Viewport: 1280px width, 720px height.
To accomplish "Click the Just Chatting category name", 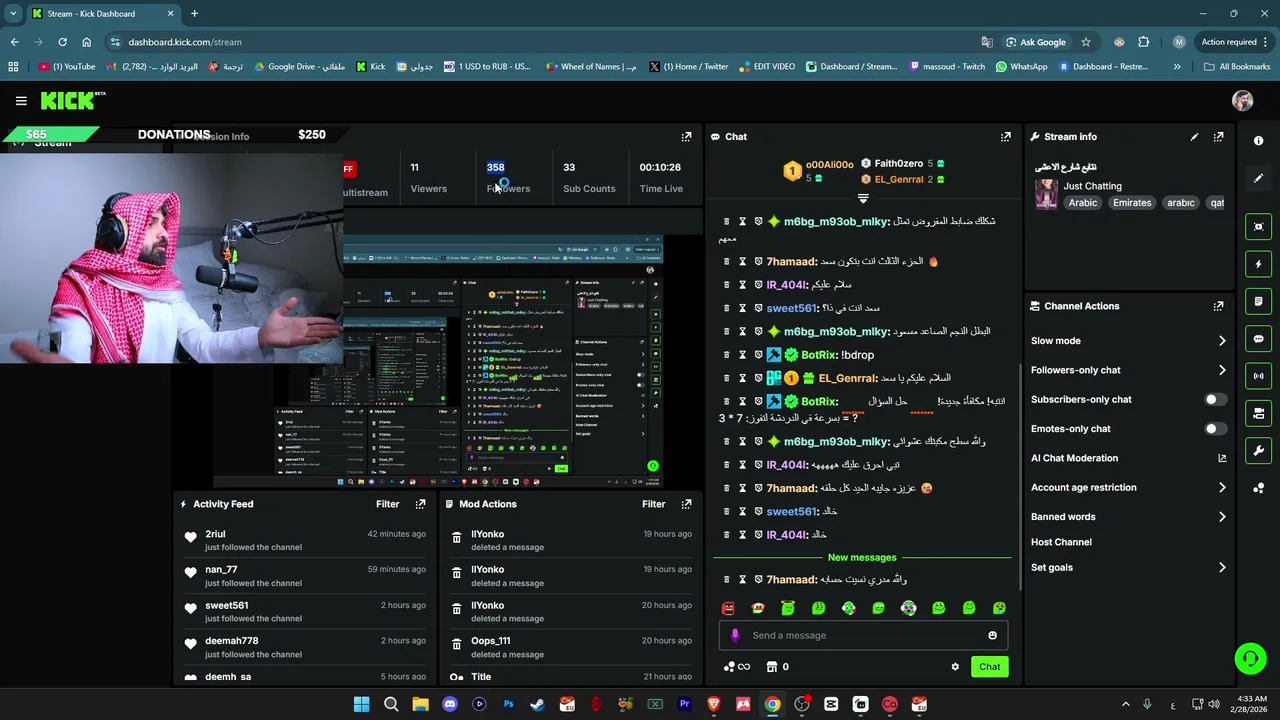I will point(1092,186).
